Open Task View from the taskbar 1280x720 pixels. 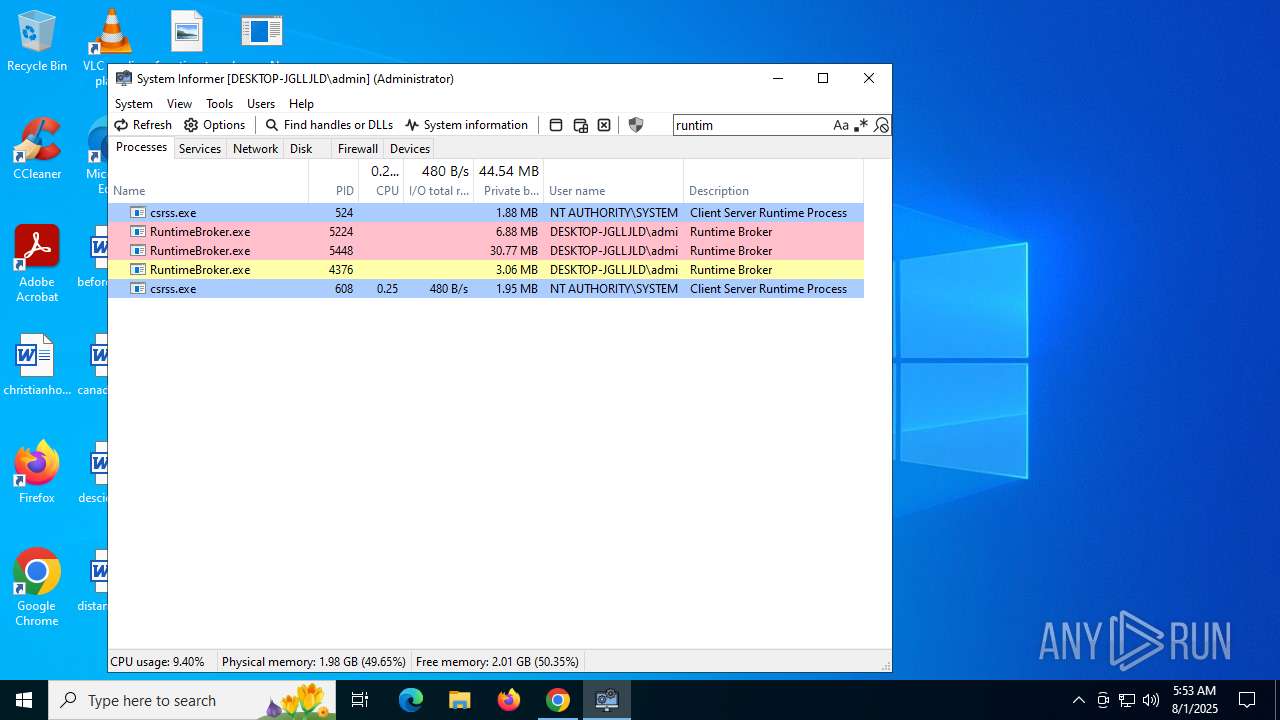361,700
